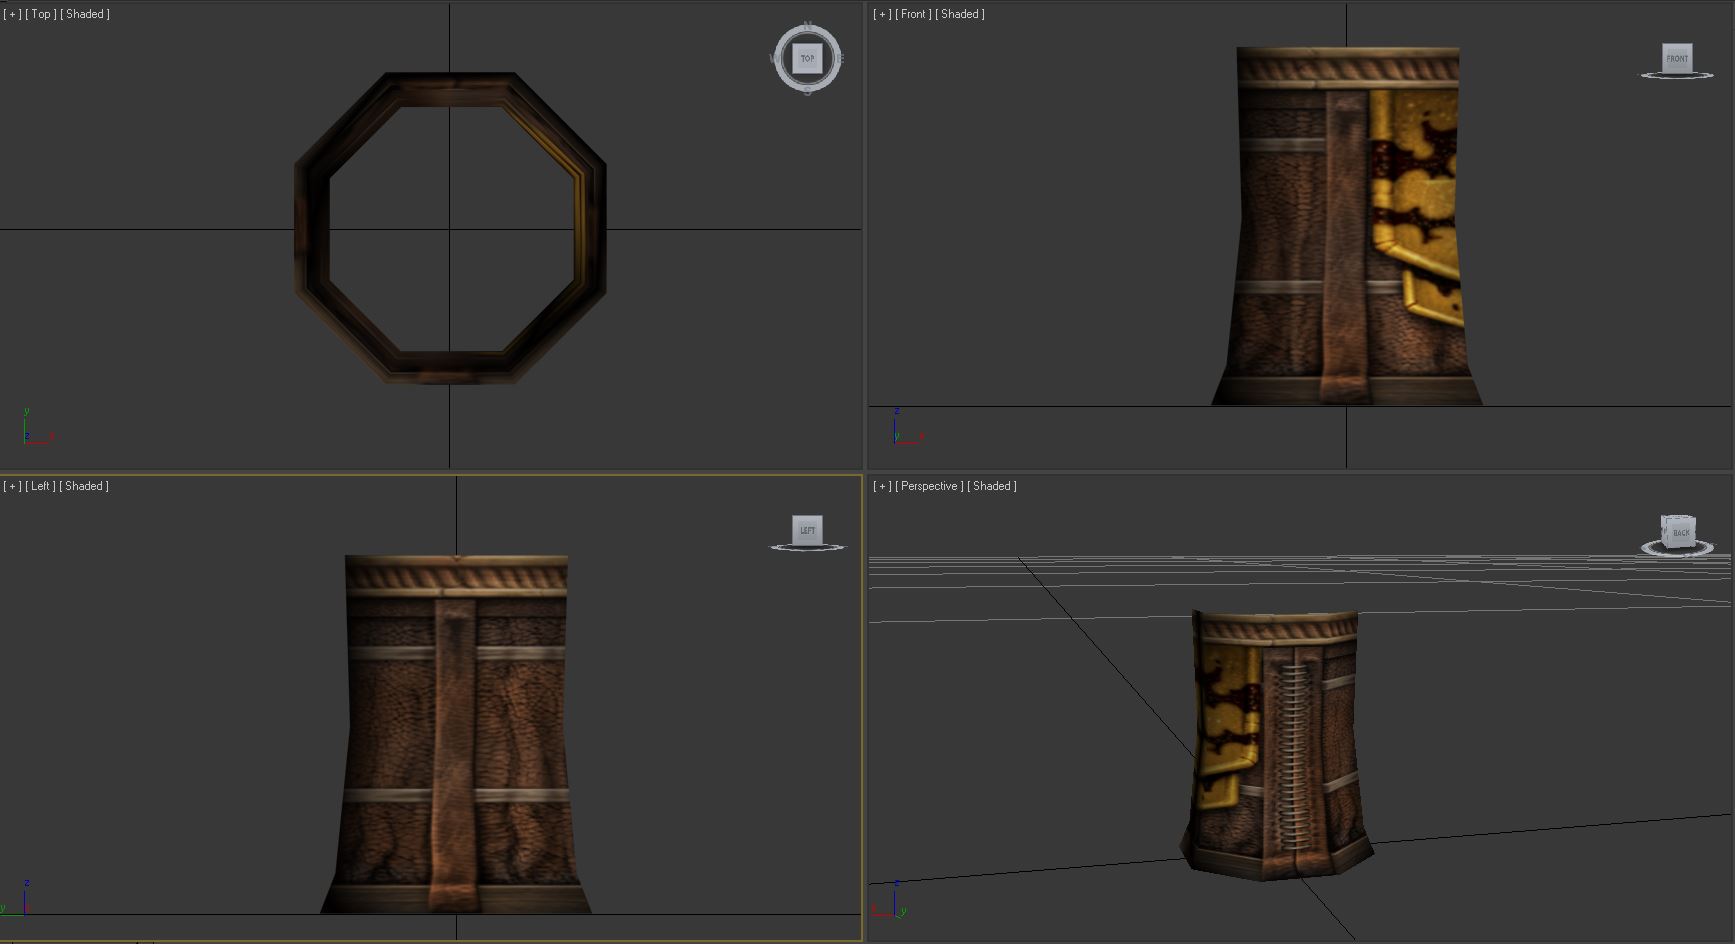Open the [Shaded] menu in Front viewport
Screen dimensions: 1735x944
(960, 14)
